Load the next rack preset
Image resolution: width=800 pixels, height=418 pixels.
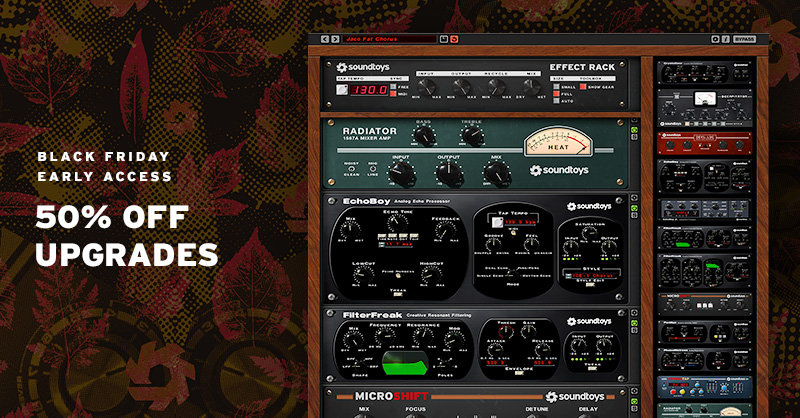click(335, 39)
